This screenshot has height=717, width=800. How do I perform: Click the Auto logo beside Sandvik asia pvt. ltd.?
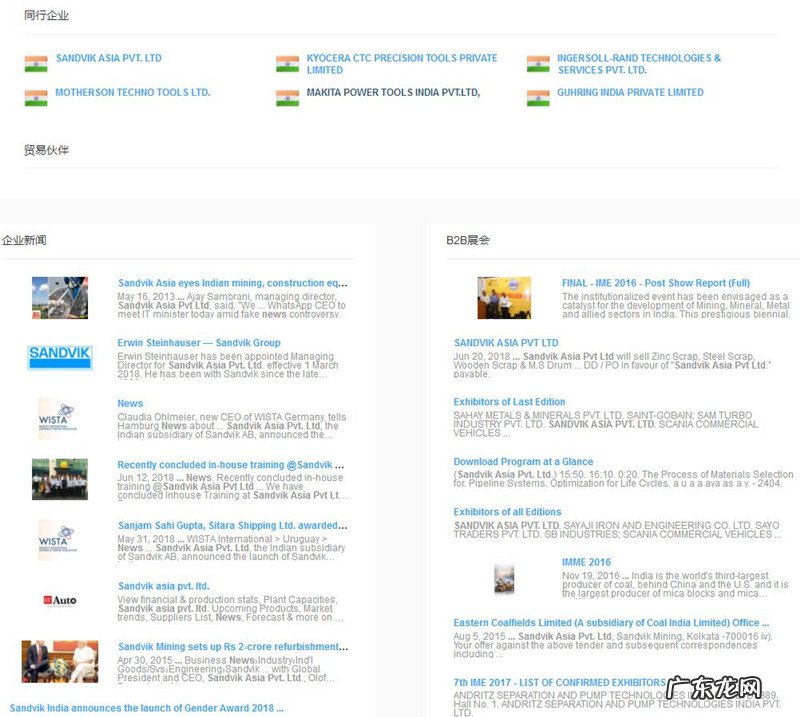point(60,600)
